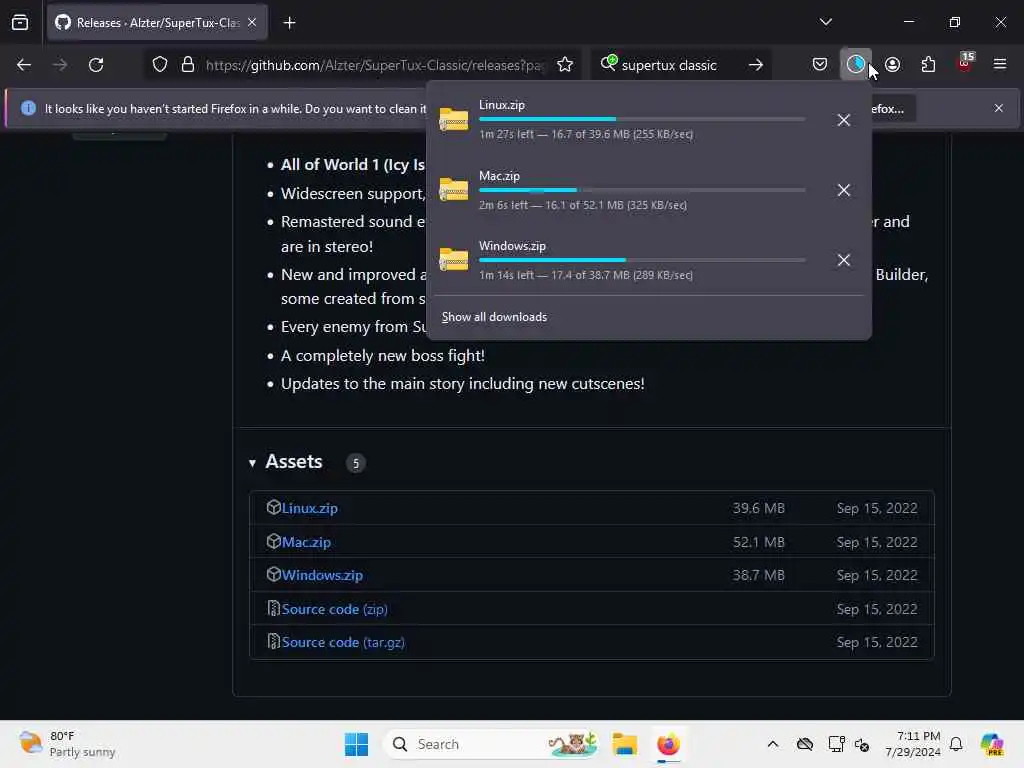Dismiss the Firefox refresh notification bar

point(999,108)
